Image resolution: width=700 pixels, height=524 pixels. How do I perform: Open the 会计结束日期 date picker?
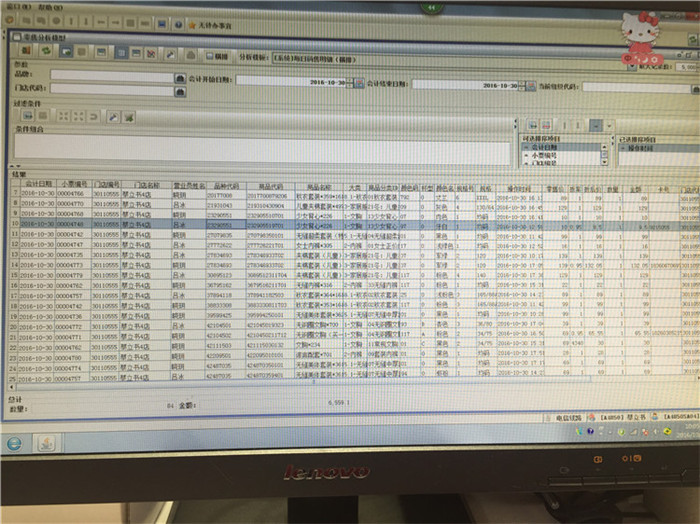tap(532, 87)
